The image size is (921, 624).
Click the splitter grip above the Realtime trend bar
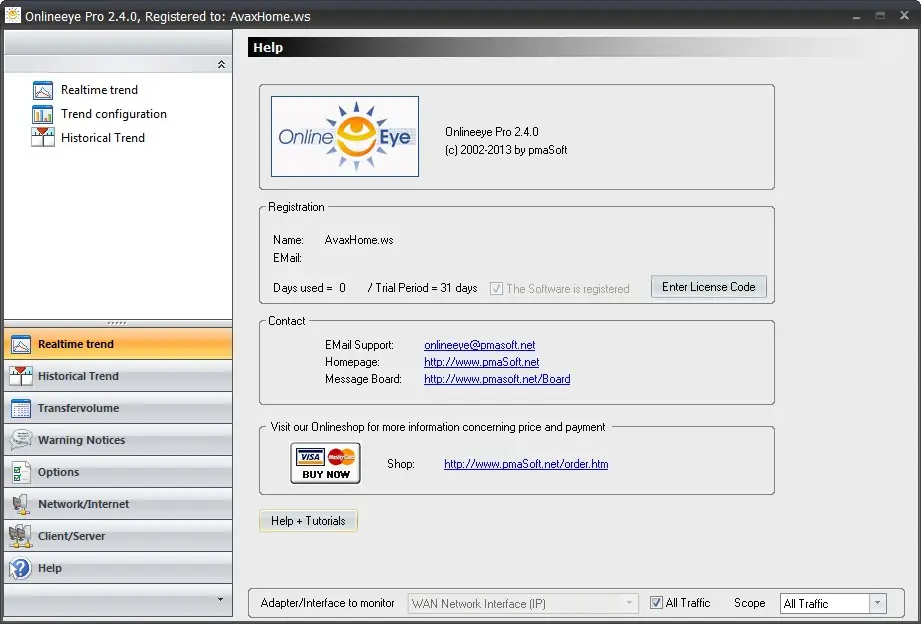[x=117, y=323]
